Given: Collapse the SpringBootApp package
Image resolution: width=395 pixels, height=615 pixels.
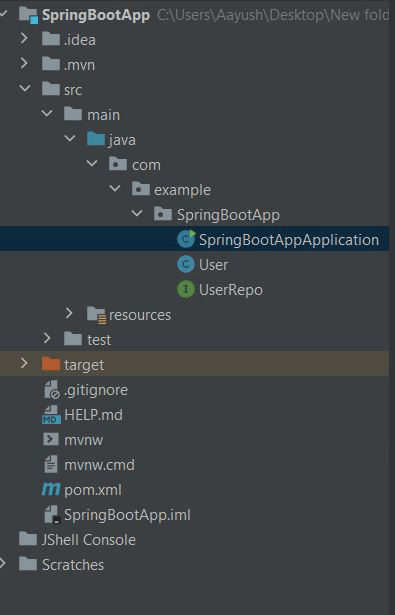Looking at the screenshot, I should 137,214.
